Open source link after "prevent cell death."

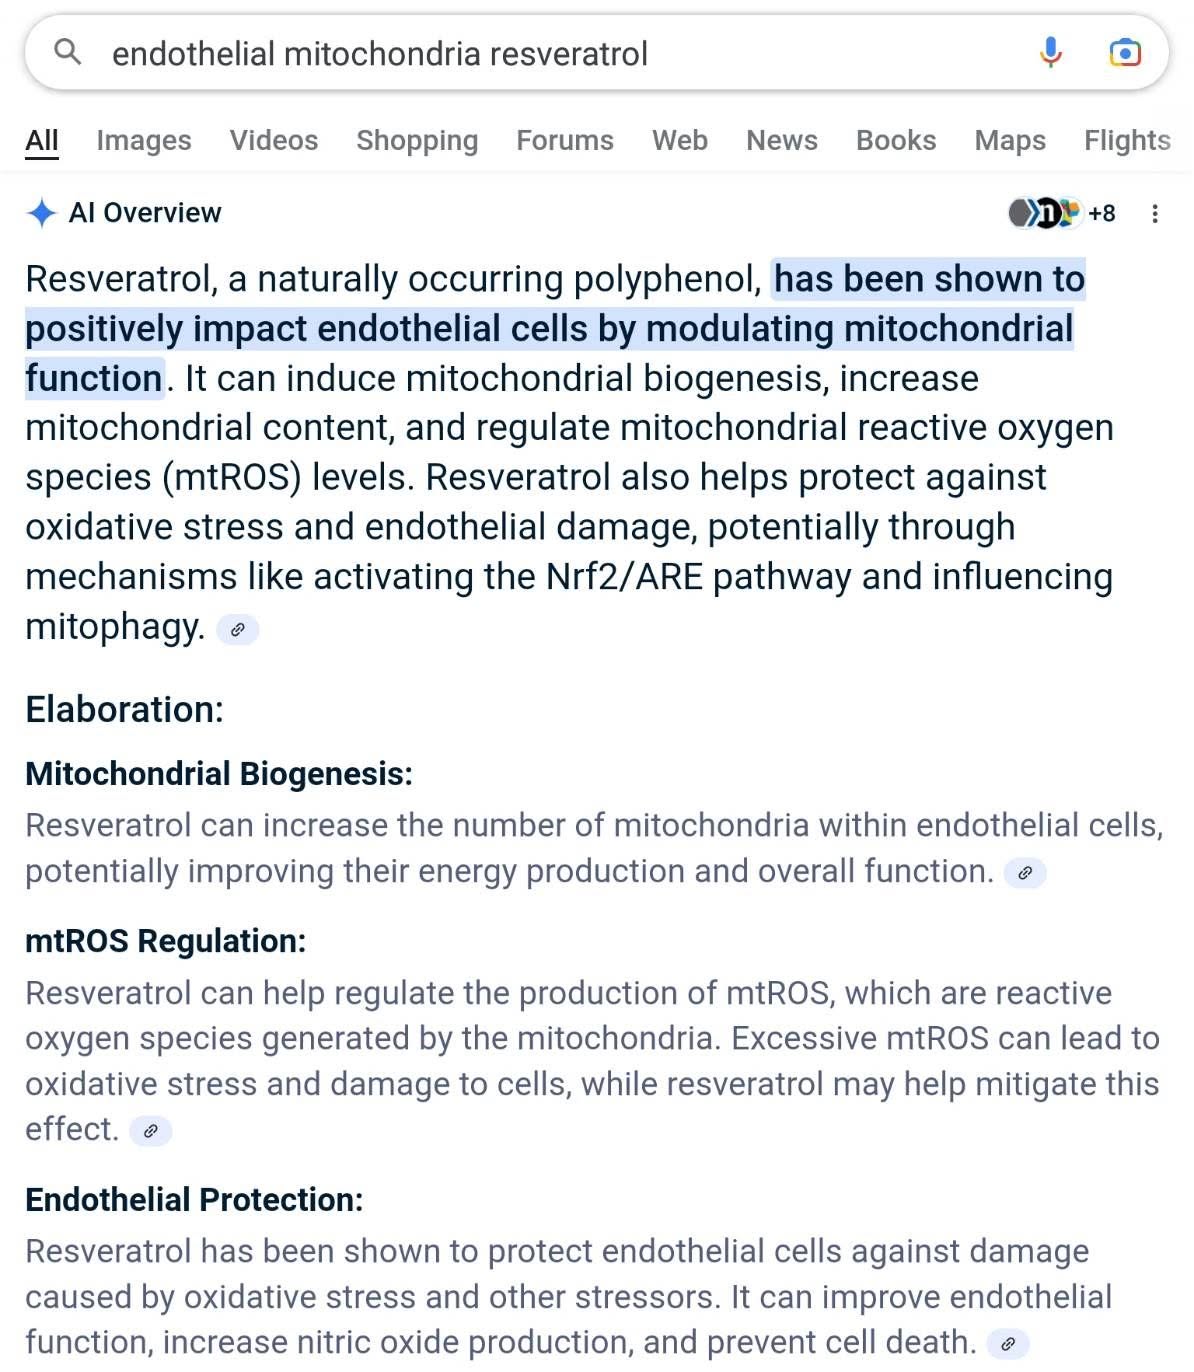tap(1008, 1344)
